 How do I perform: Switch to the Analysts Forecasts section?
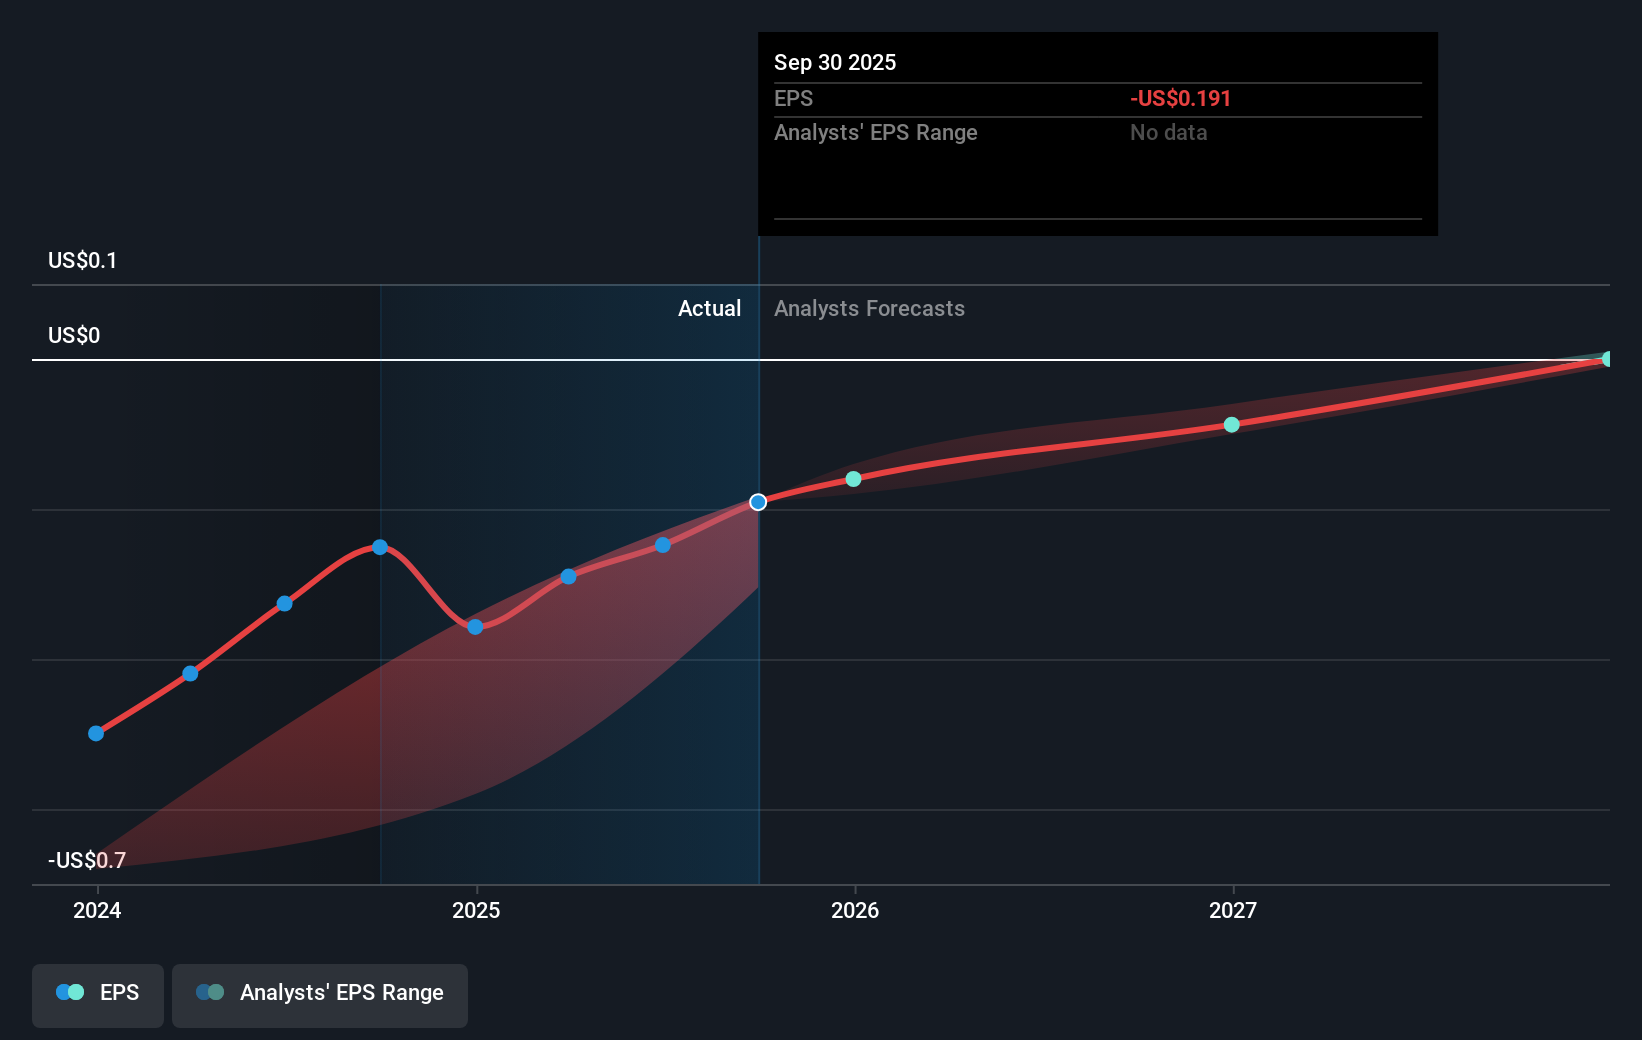[869, 308]
